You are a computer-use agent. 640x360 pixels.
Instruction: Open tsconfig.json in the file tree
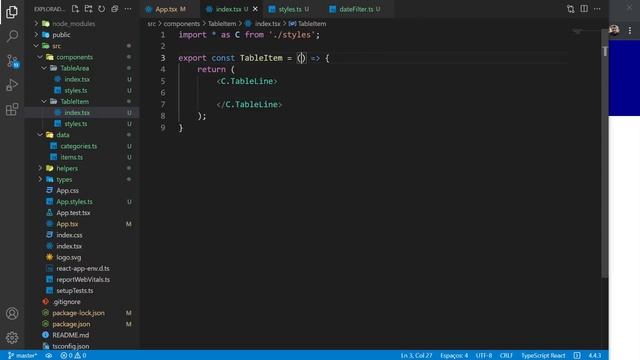(x=71, y=346)
